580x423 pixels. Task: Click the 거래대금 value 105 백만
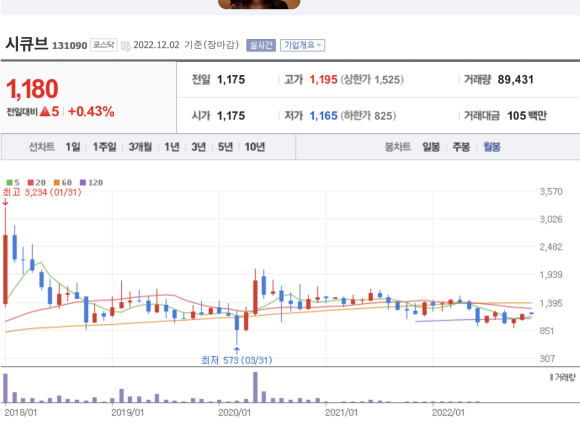pyautogui.click(x=527, y=116)
